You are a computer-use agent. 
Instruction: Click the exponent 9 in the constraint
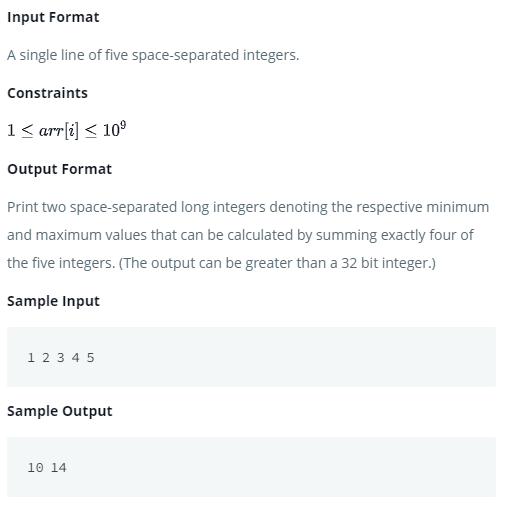(x=123, y=125)
